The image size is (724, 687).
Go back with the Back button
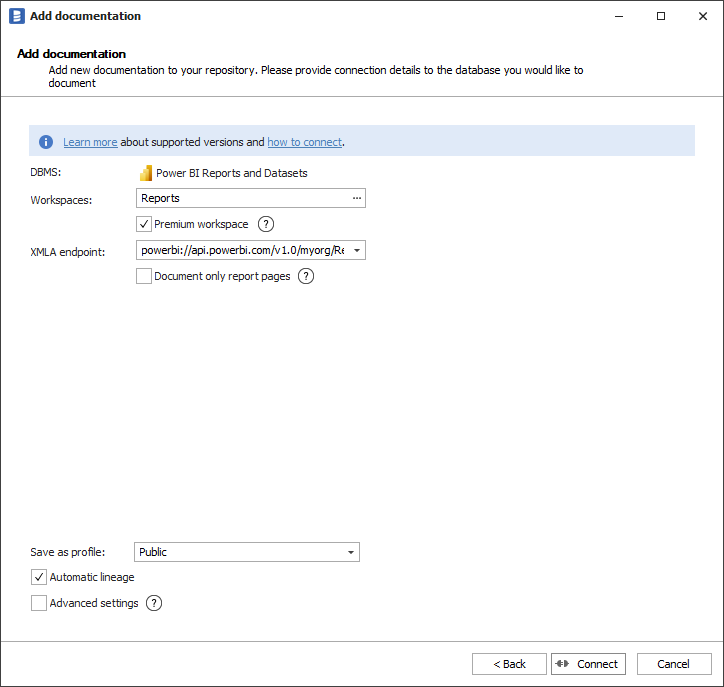pyautogui.click(x=509, y=664)
